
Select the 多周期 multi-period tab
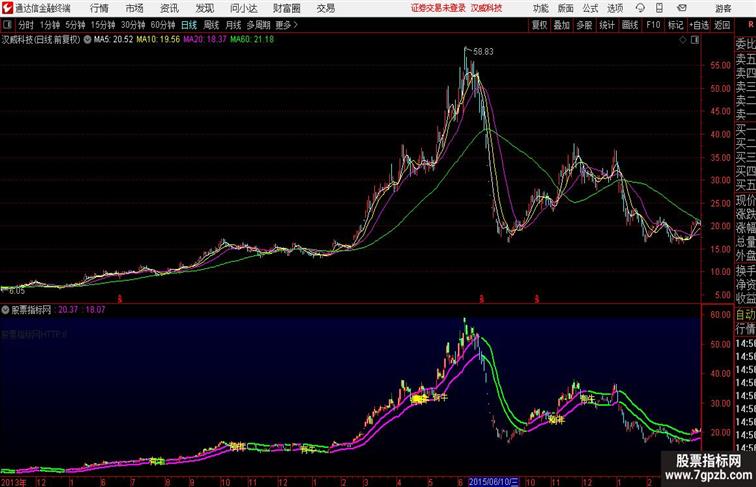[x=258, y=25]
